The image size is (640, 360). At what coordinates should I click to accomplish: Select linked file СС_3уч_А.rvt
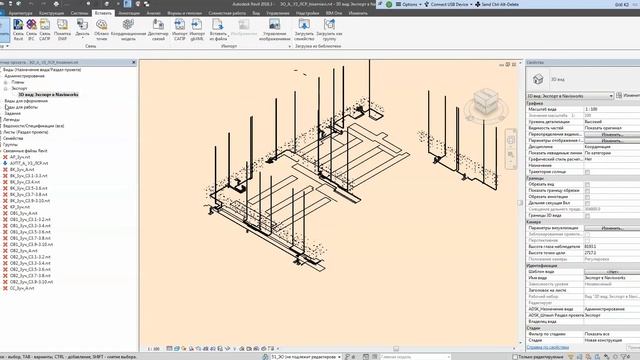22,288
